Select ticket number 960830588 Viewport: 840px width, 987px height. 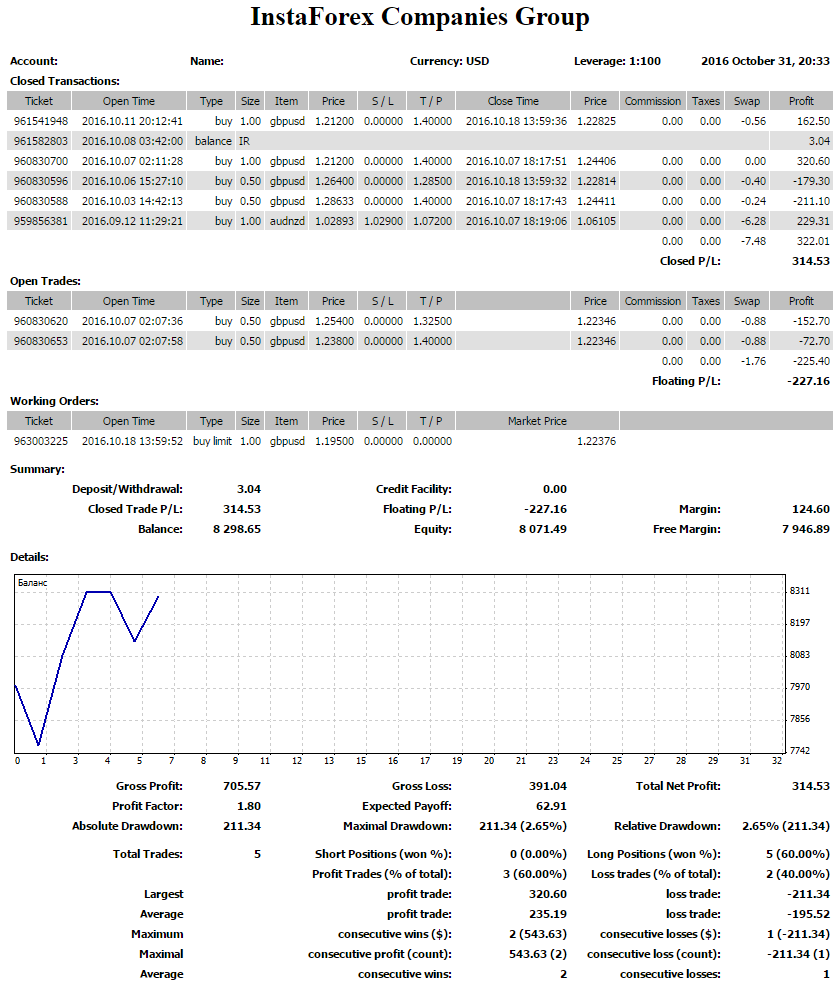coord(40,201)
